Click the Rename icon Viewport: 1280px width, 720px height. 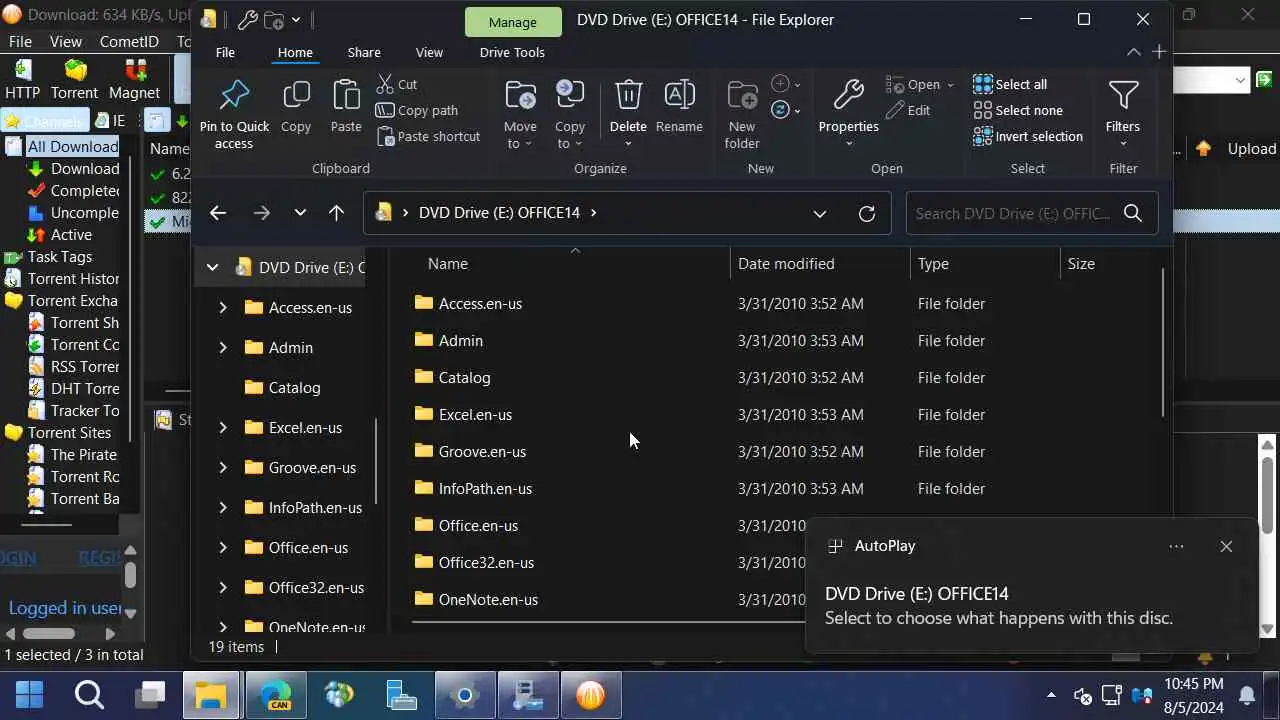pos(679,96)
